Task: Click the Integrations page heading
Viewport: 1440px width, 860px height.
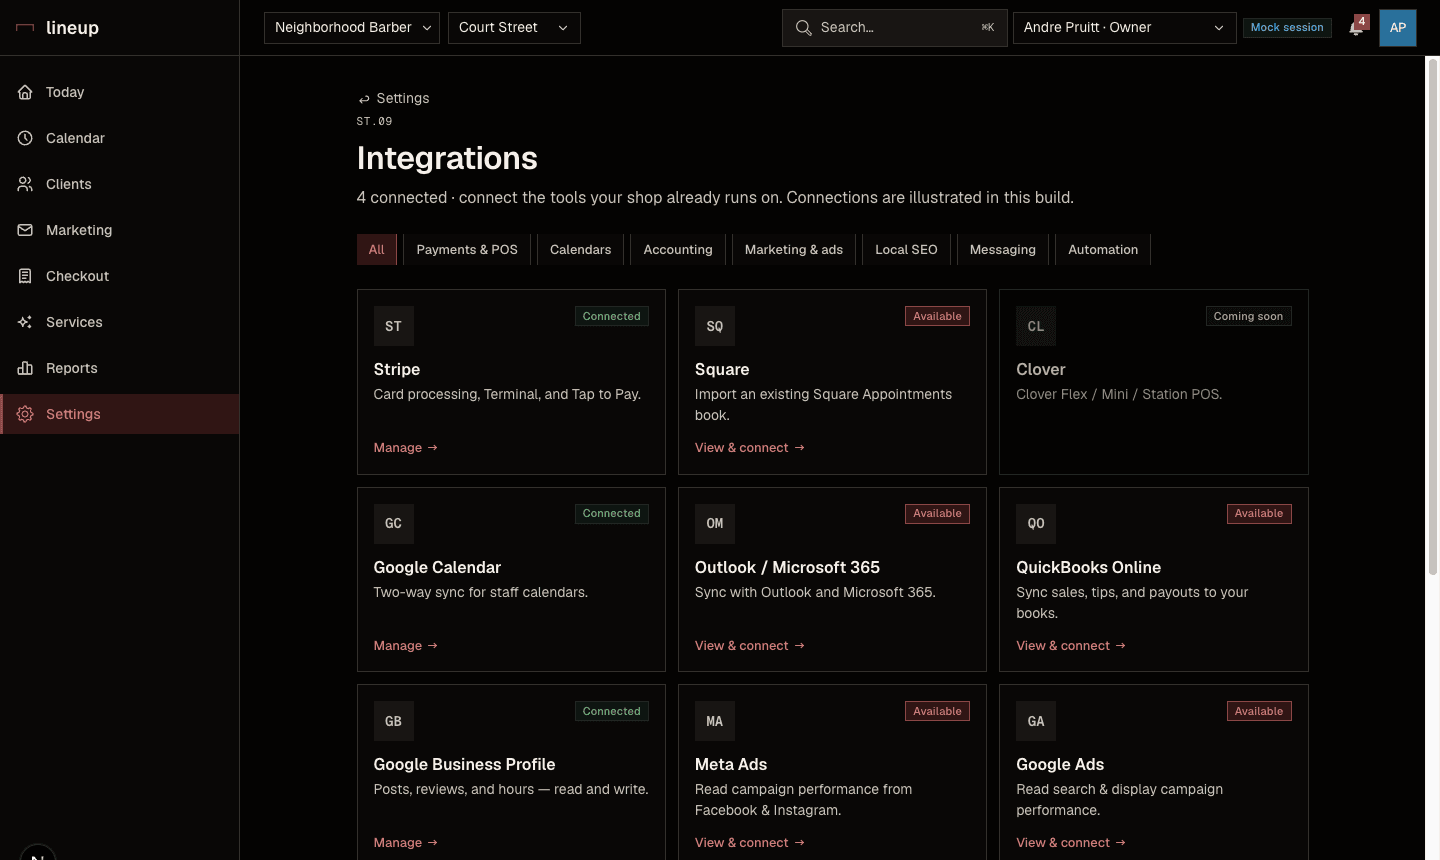Action: coord(447,158)
